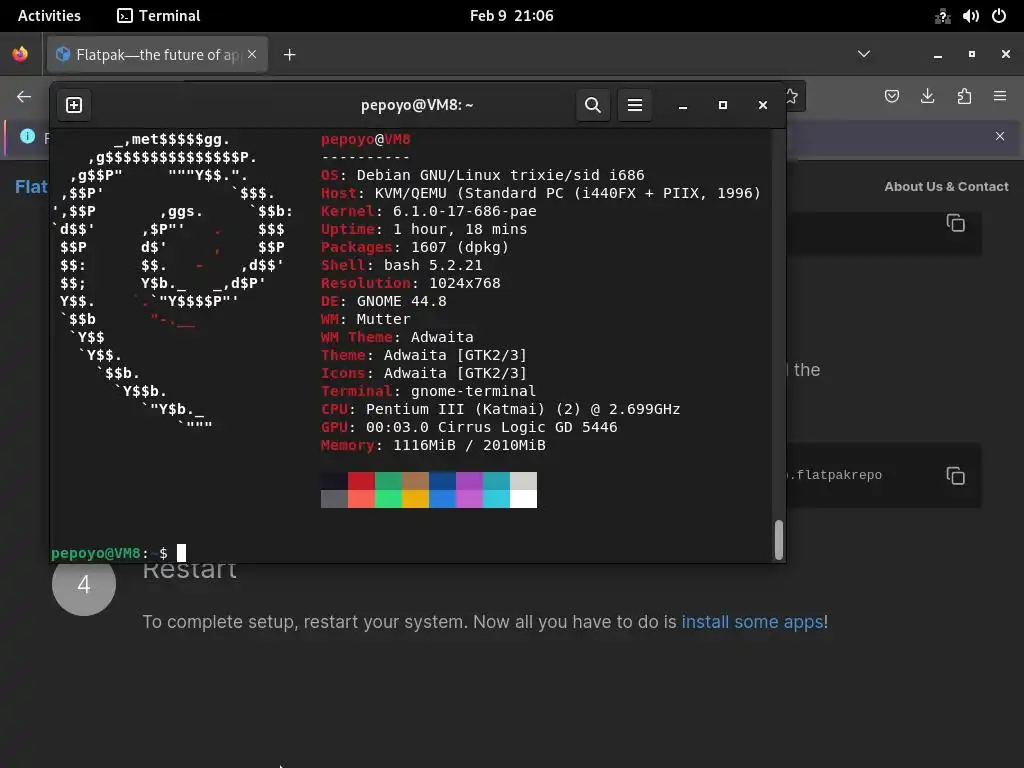Click the 'Memory: 1116MiB / 2010MiB' line
Image resolution: width=1024 pixels, height=768 pixels.
click(433, 445)
